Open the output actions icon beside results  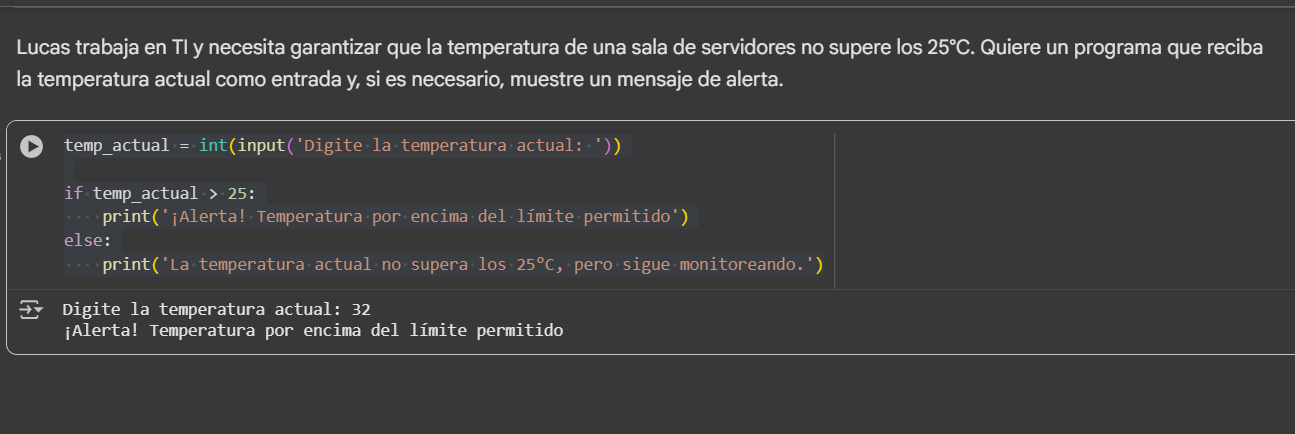click(x=32, y=311)
